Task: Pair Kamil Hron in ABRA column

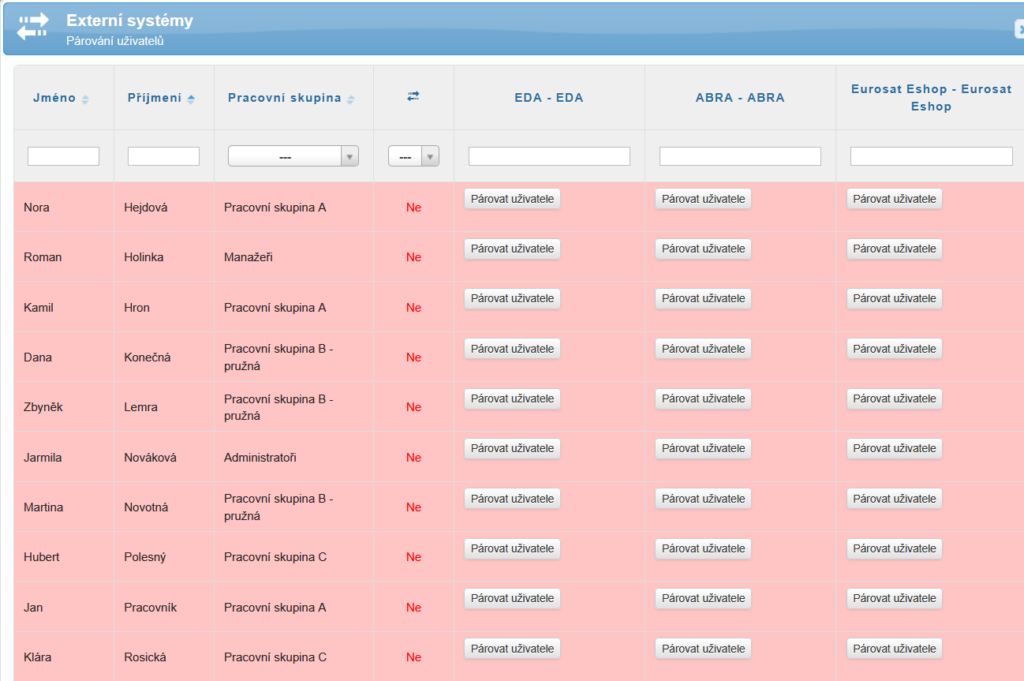Action: click(703, 298)
